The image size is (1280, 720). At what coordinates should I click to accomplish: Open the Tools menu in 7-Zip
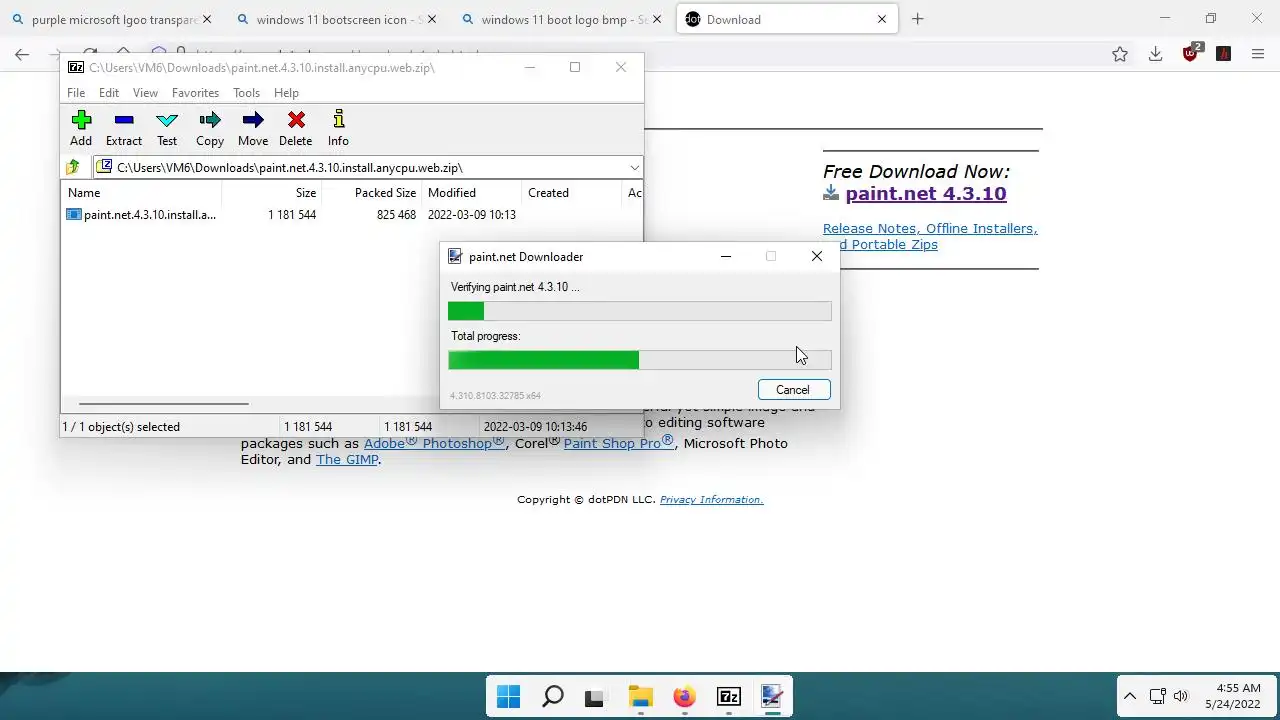coord(246,93)
